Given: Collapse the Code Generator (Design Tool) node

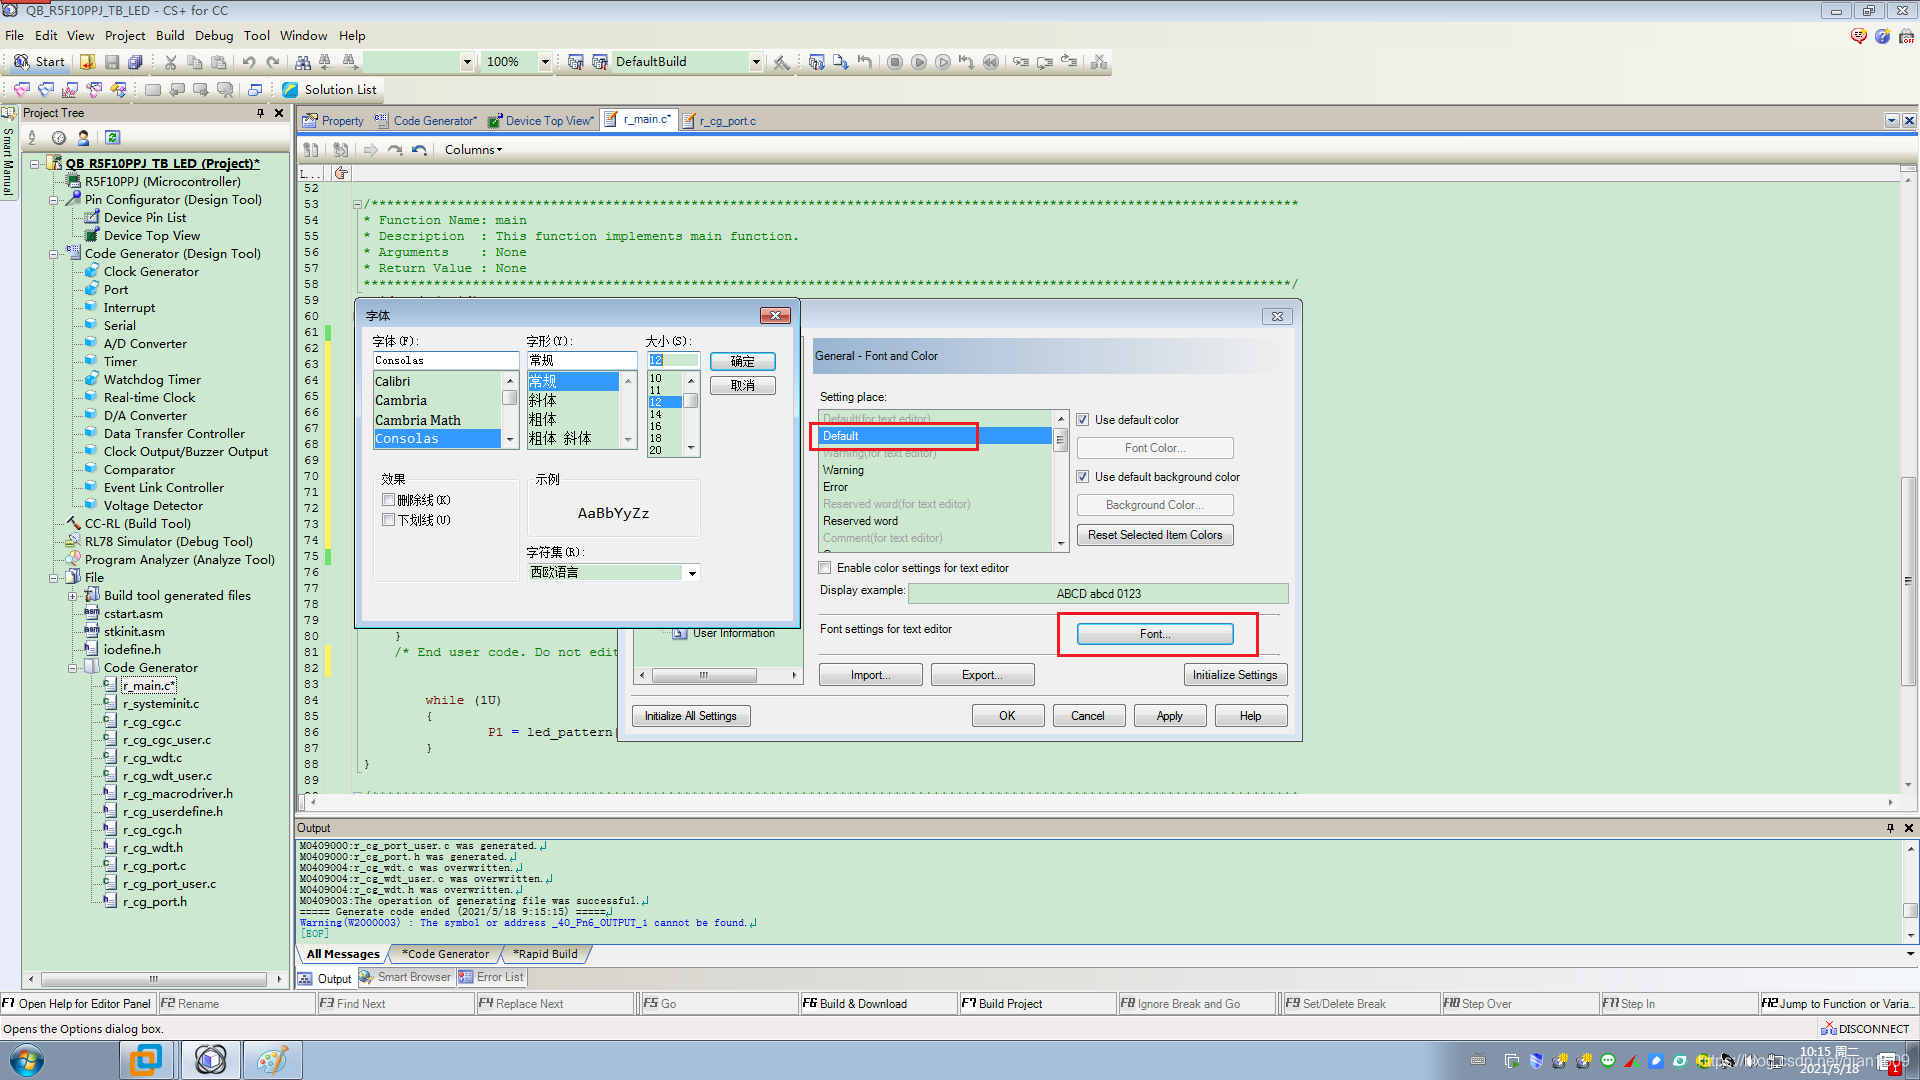Looking at the screenshot, I should (x=54, y=254).
